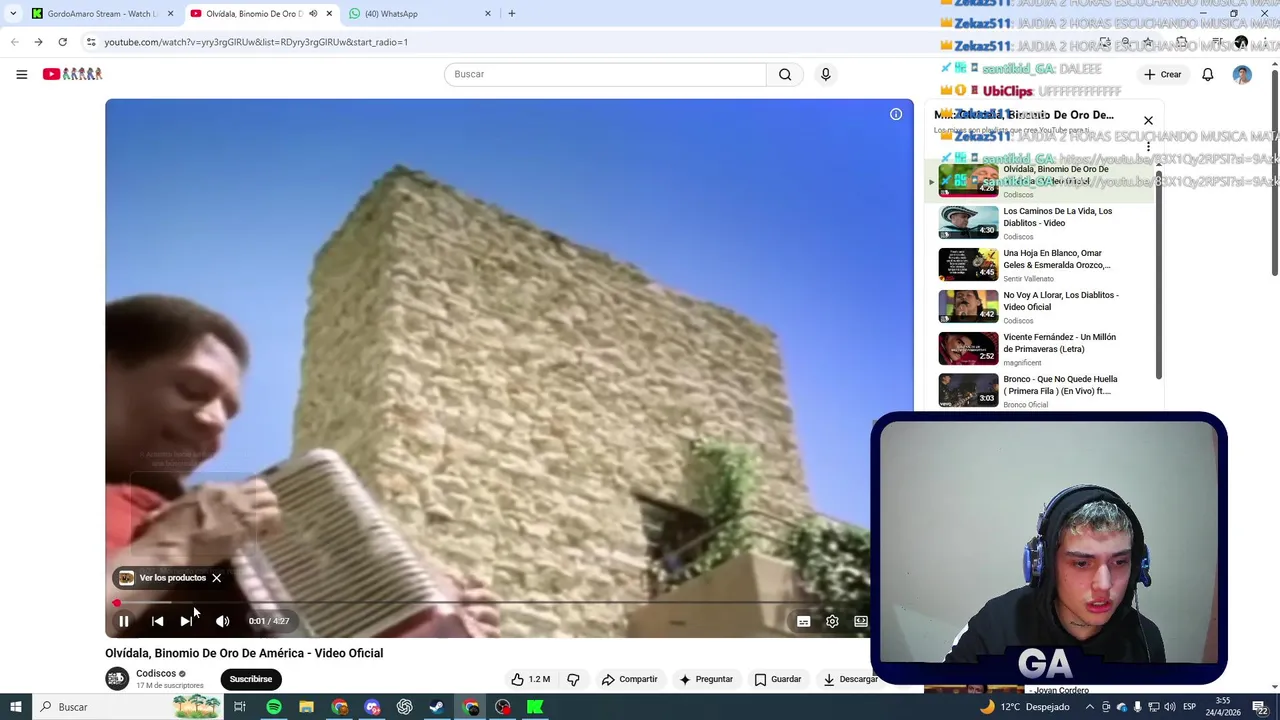The width and height of the screenshot is (1280, 720).
Task: Pause the video with the pause button
Action: pos(124,621)
